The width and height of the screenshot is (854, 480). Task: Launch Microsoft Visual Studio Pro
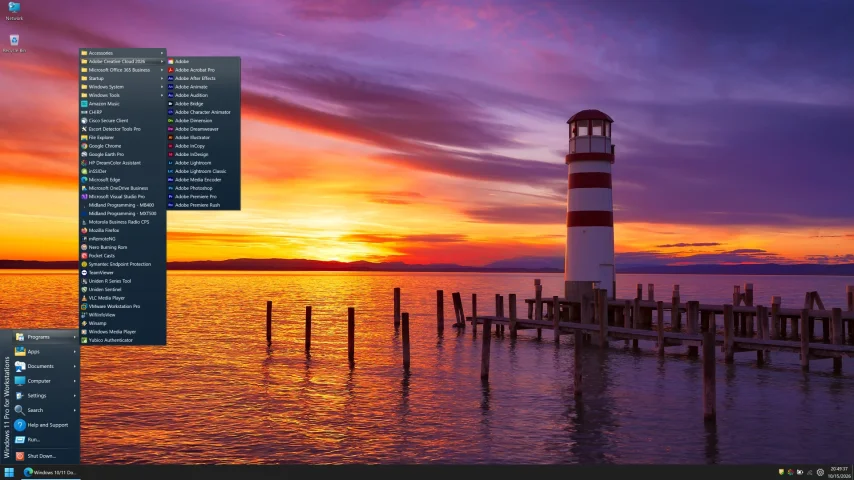[x=123, y=197]
